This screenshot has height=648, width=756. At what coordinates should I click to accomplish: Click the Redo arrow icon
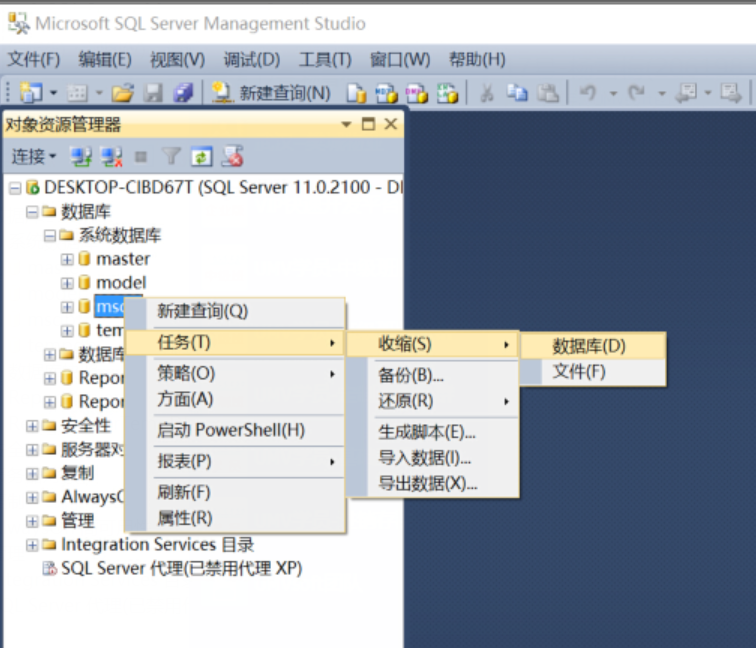coord(636,92)
